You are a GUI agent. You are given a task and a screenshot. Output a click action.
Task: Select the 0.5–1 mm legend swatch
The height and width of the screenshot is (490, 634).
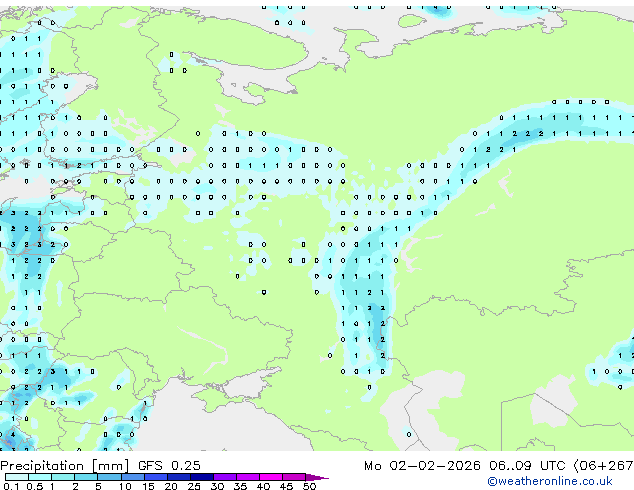[x=40, y=477]
